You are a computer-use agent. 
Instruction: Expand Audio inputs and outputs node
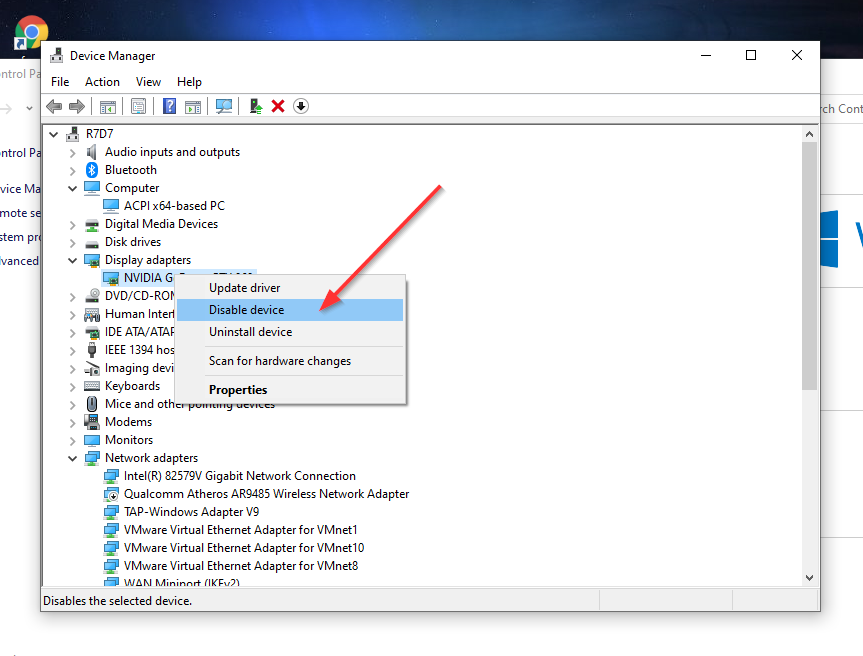[x=72, y=152]
